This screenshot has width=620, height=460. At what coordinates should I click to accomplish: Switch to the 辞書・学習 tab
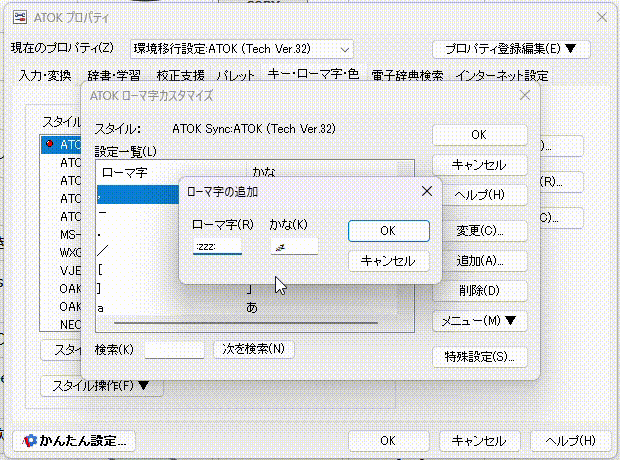[x=114, y=75]
